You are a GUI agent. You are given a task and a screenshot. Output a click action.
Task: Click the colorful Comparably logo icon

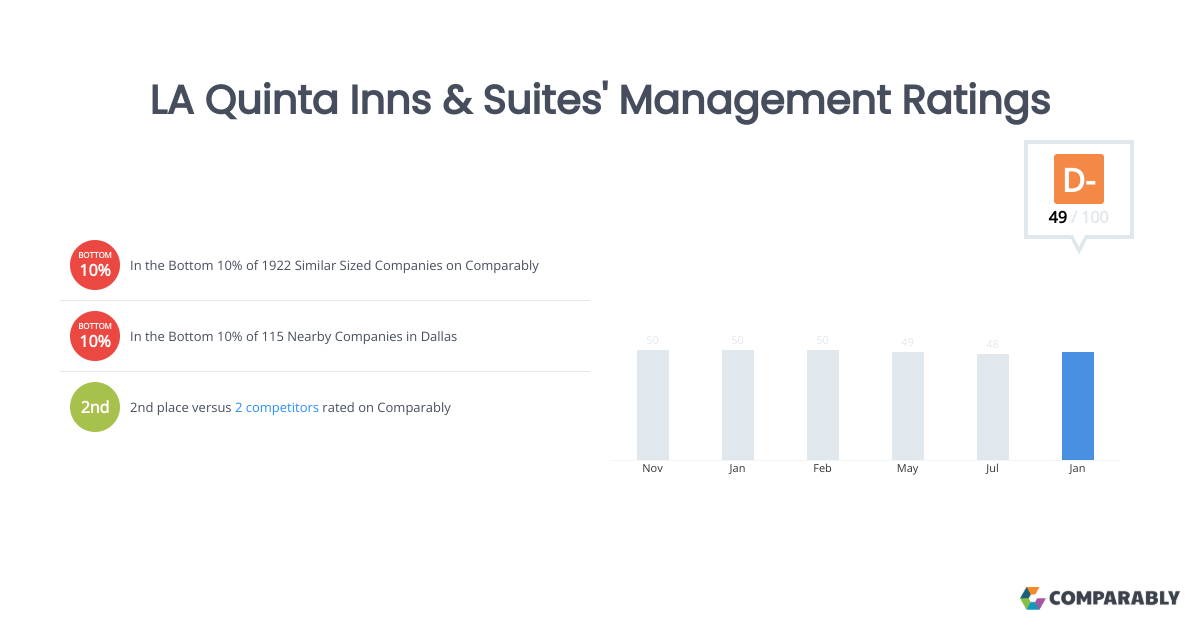[x=1032, y=598]
